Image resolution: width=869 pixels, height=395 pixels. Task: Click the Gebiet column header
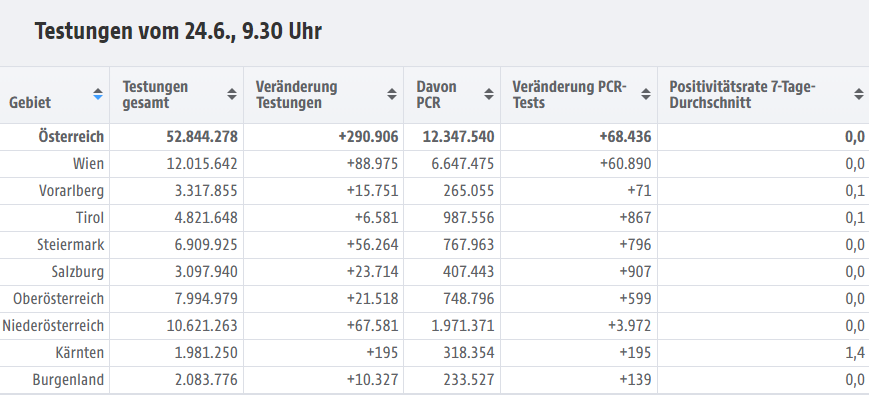[30, 102]
